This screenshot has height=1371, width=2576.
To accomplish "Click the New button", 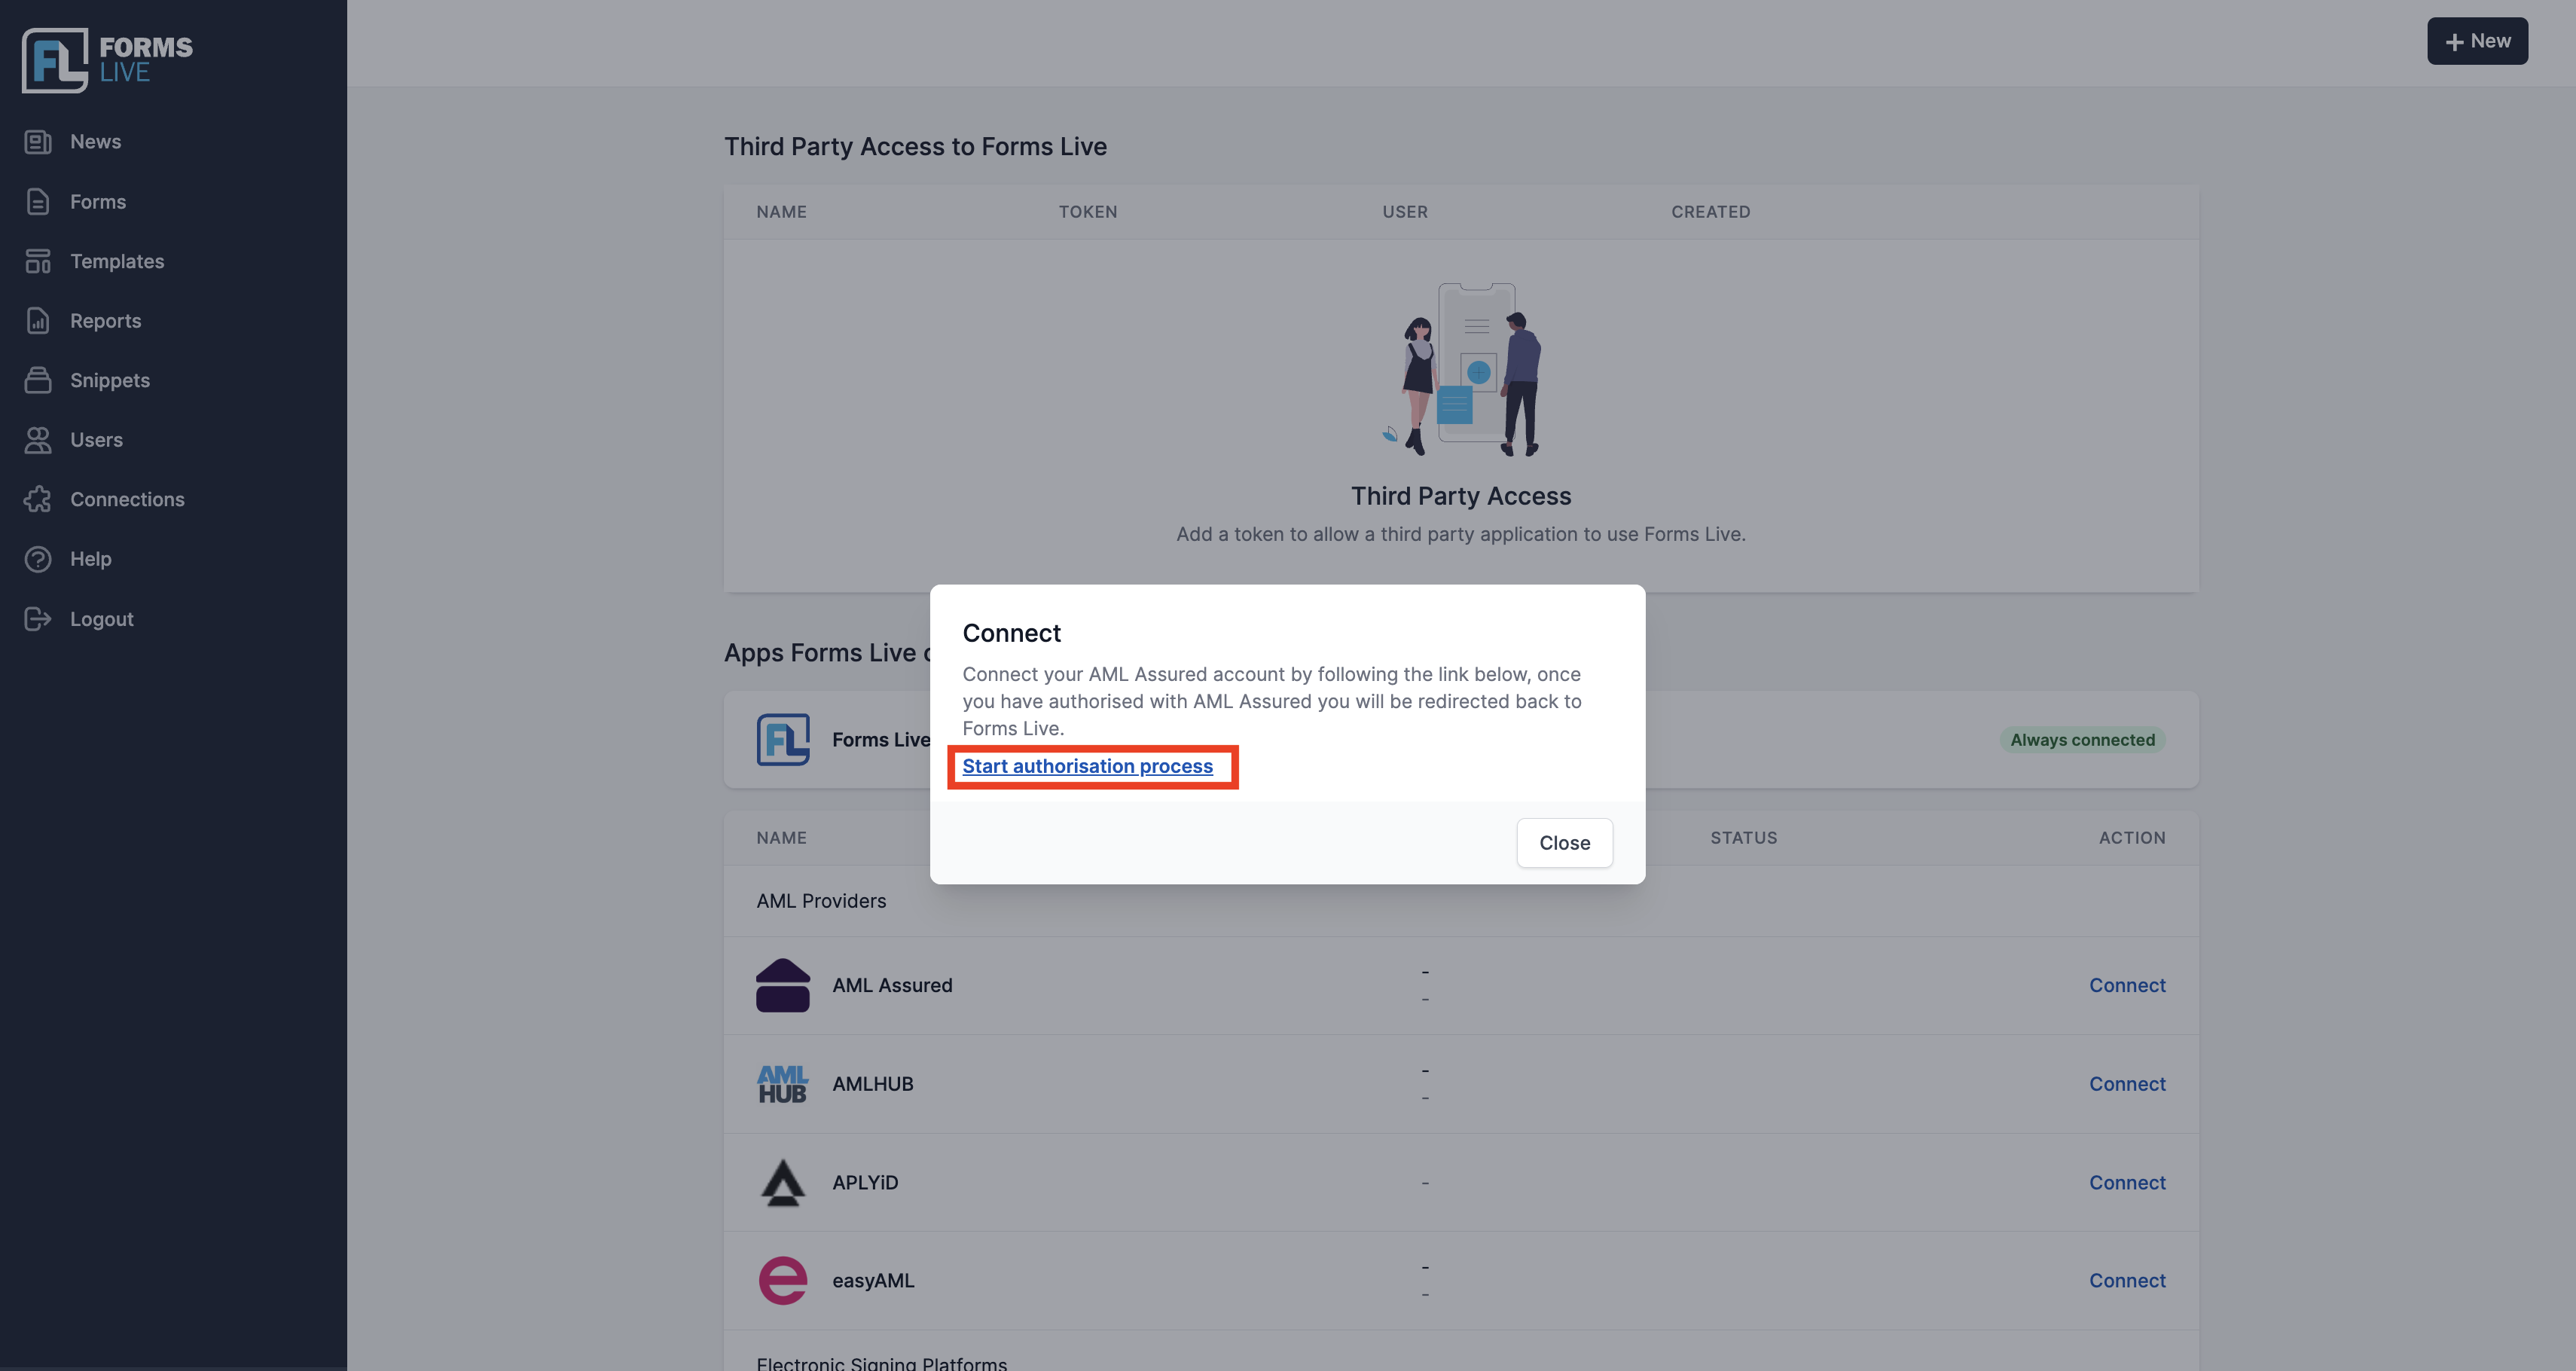I will pyautogui.click(x=2477, y=41).
